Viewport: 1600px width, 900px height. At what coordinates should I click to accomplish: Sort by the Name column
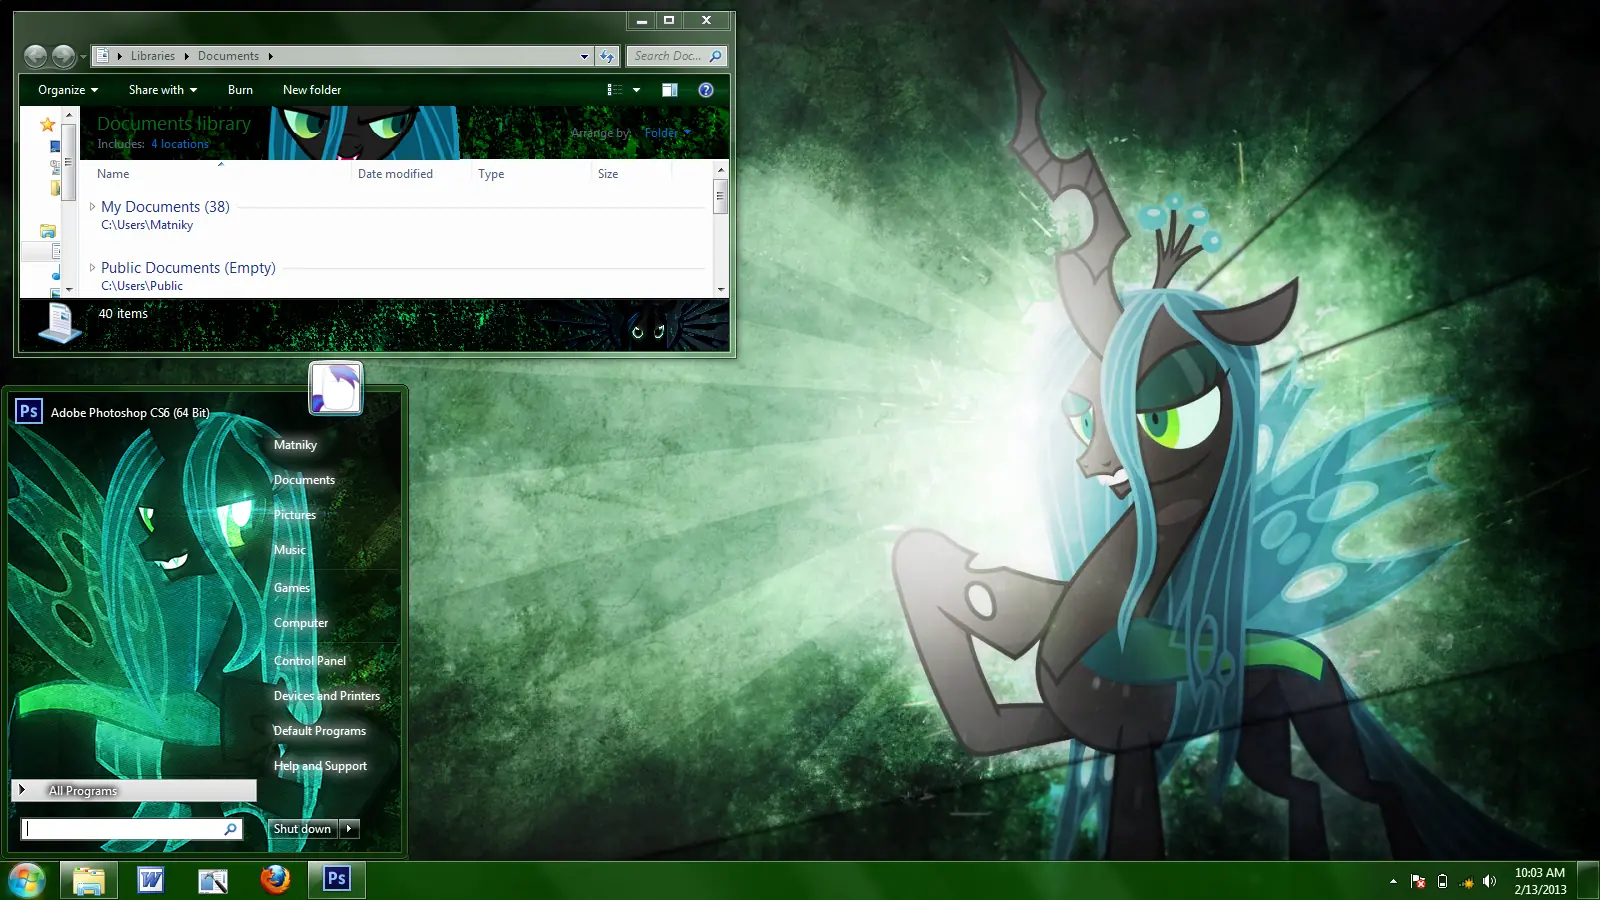113,174
